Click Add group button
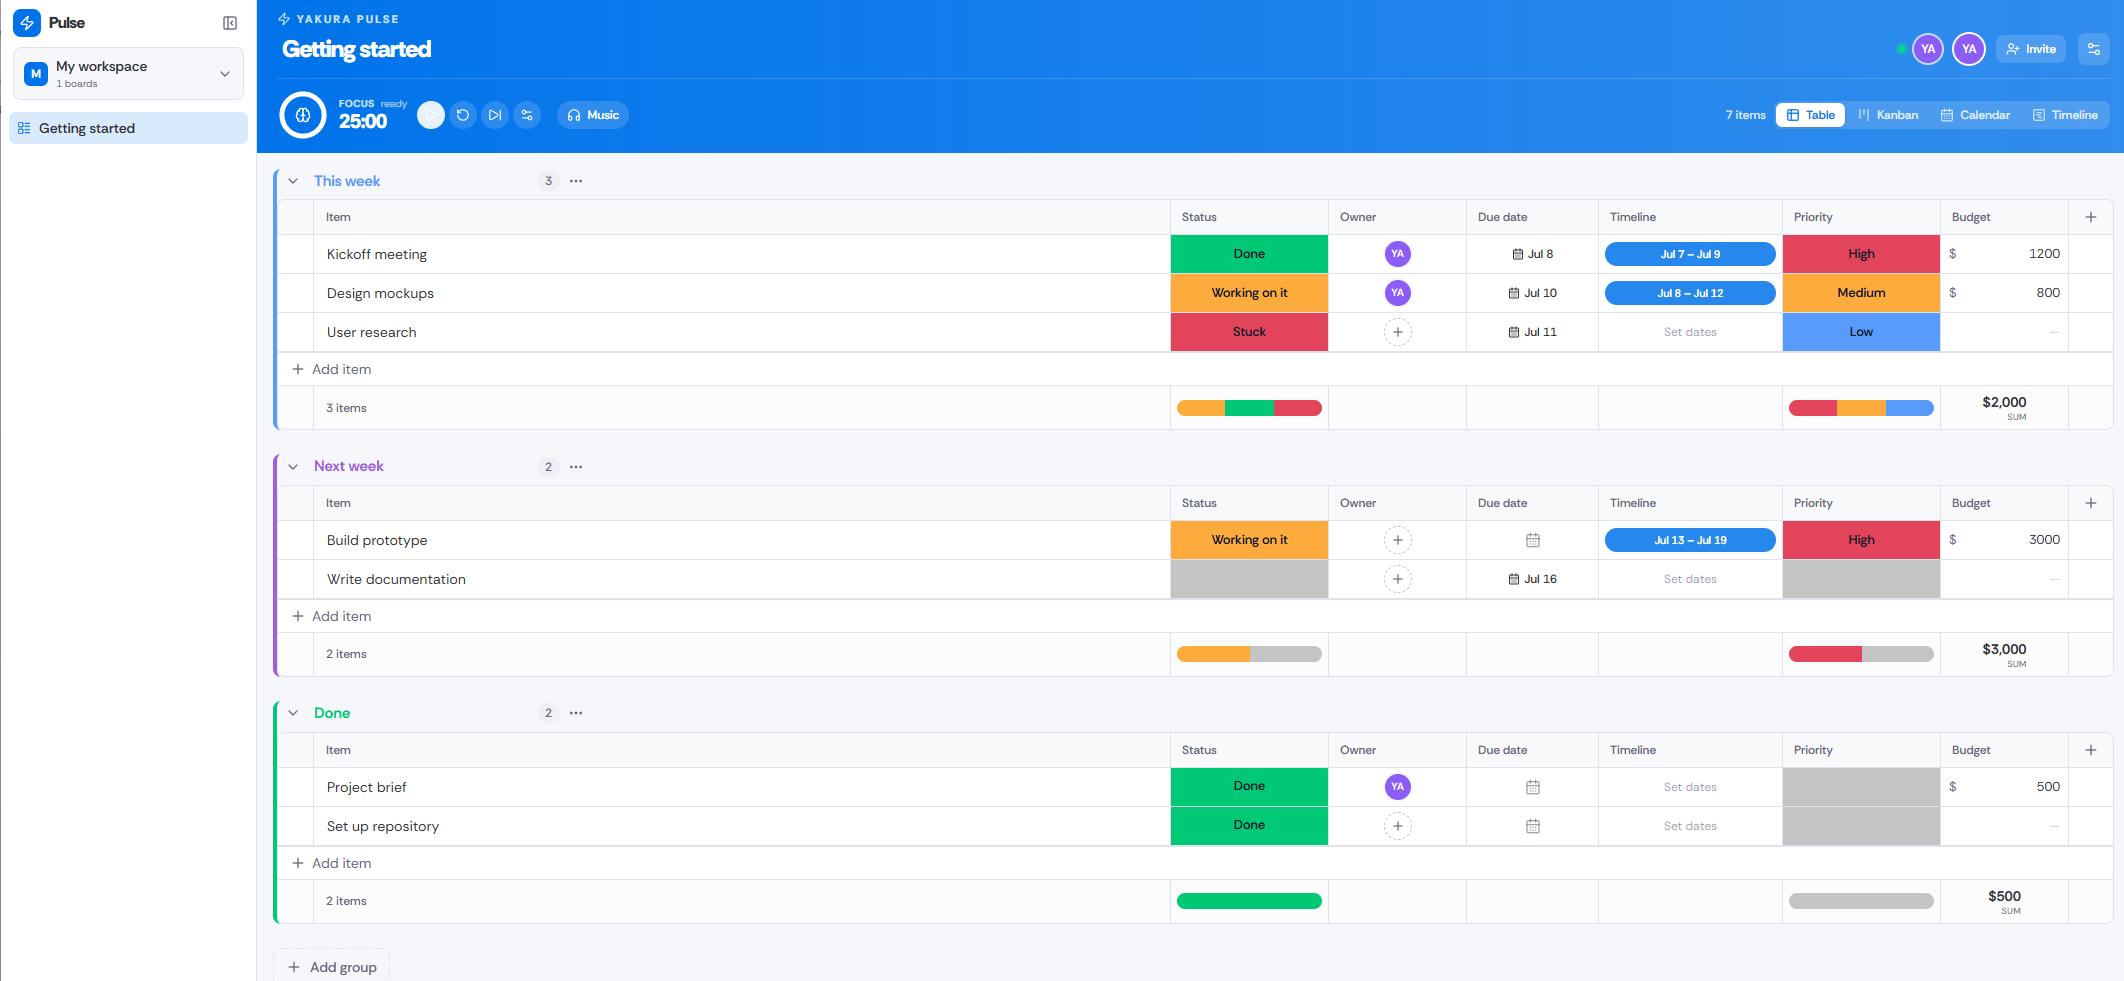This screenshot has width=2124, height=981. [332, 967]
